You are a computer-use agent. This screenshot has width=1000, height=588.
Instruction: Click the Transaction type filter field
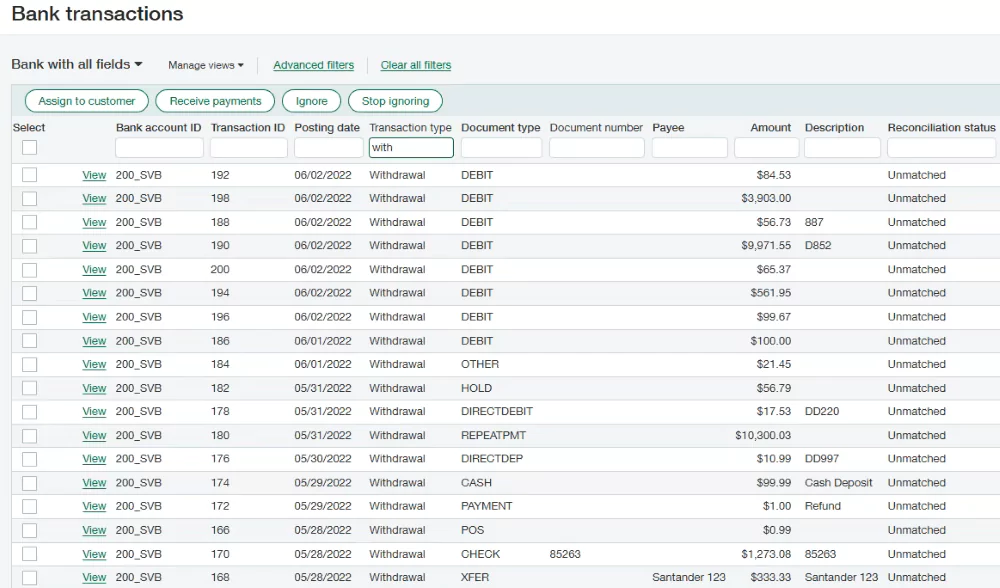(x=411, y=148)
